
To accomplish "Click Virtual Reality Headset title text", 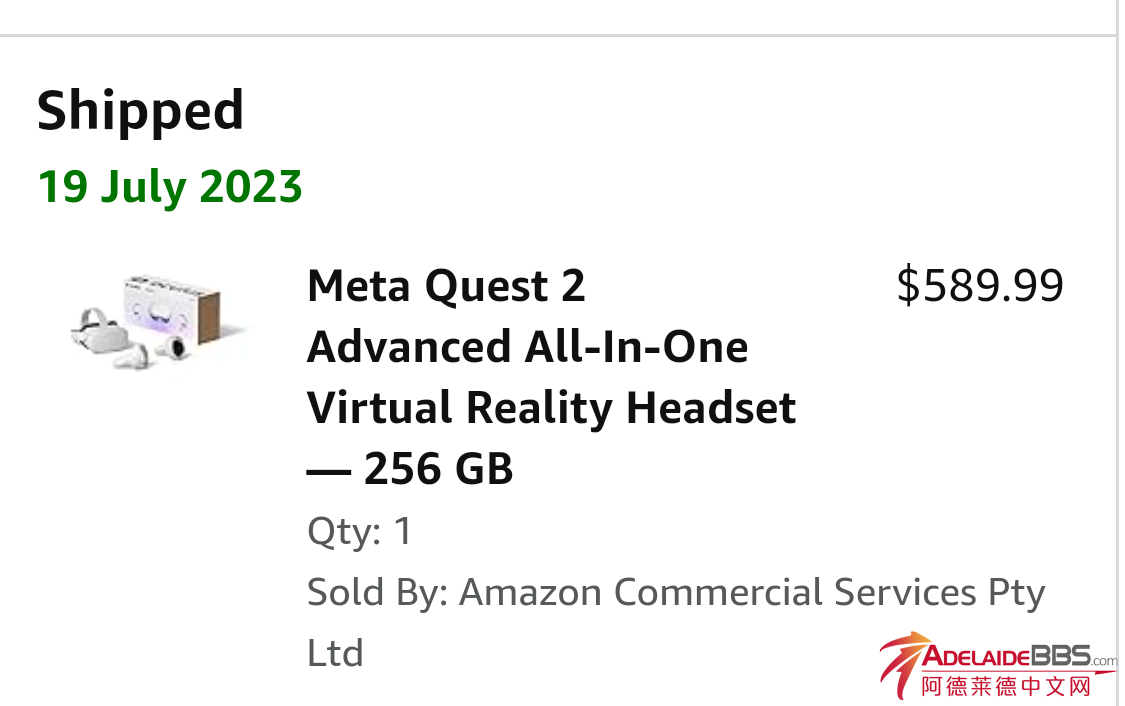I will (x=551, y=408).
